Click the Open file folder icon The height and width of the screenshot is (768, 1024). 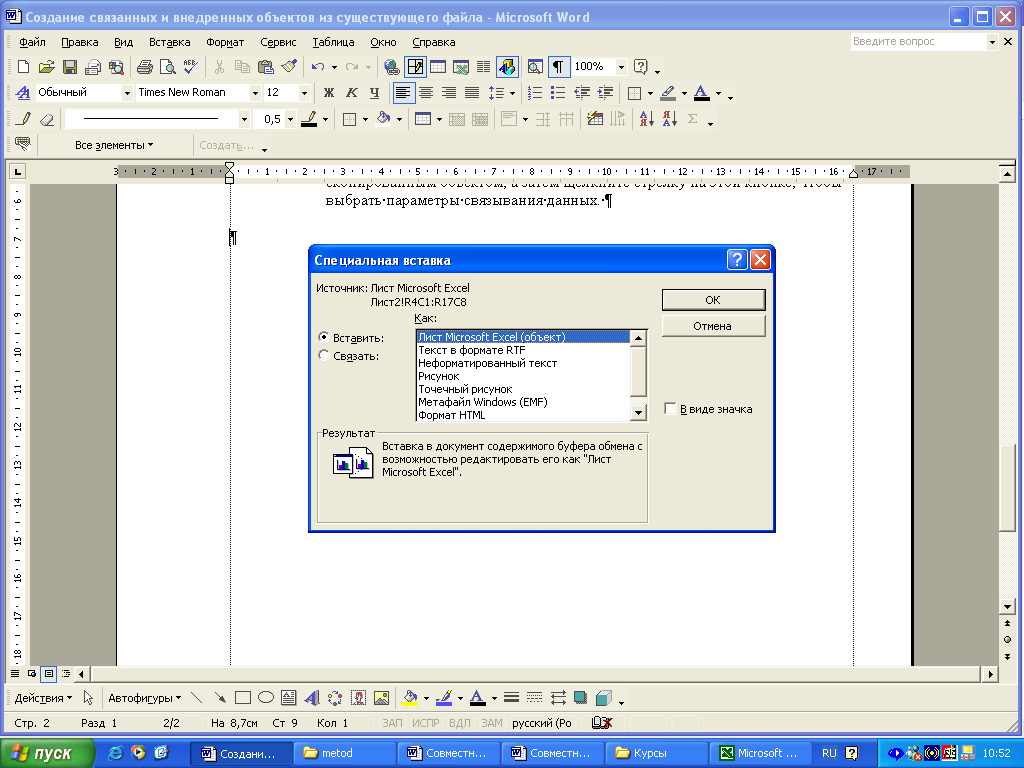[x=46, y=67]
